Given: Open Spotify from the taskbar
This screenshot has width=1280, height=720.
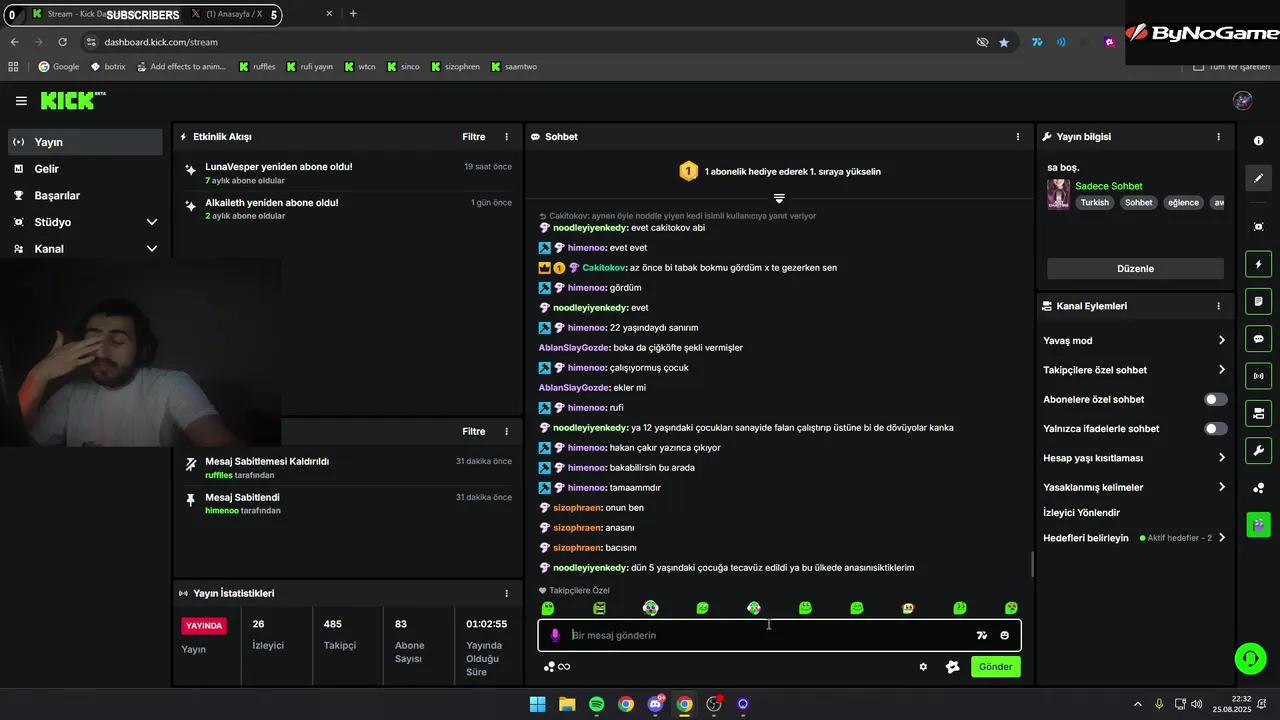Looking at the screenshot, I should 596,704.
